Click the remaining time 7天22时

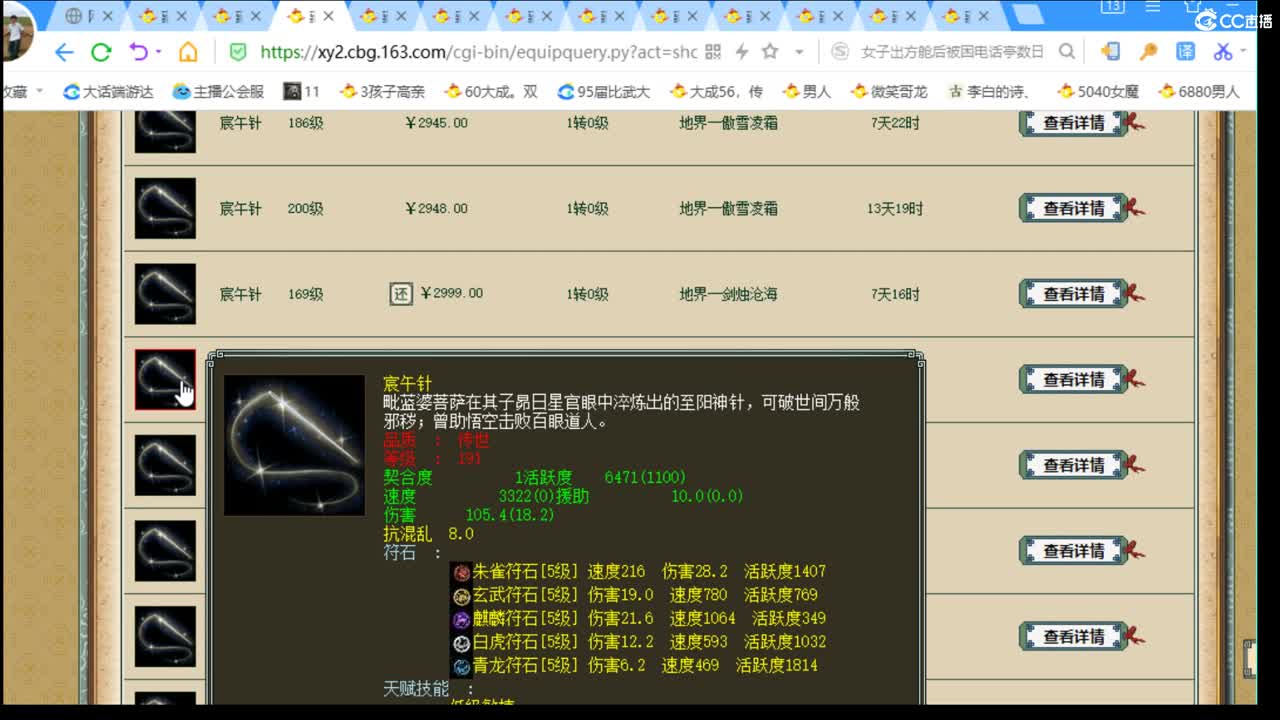(895, 123)
